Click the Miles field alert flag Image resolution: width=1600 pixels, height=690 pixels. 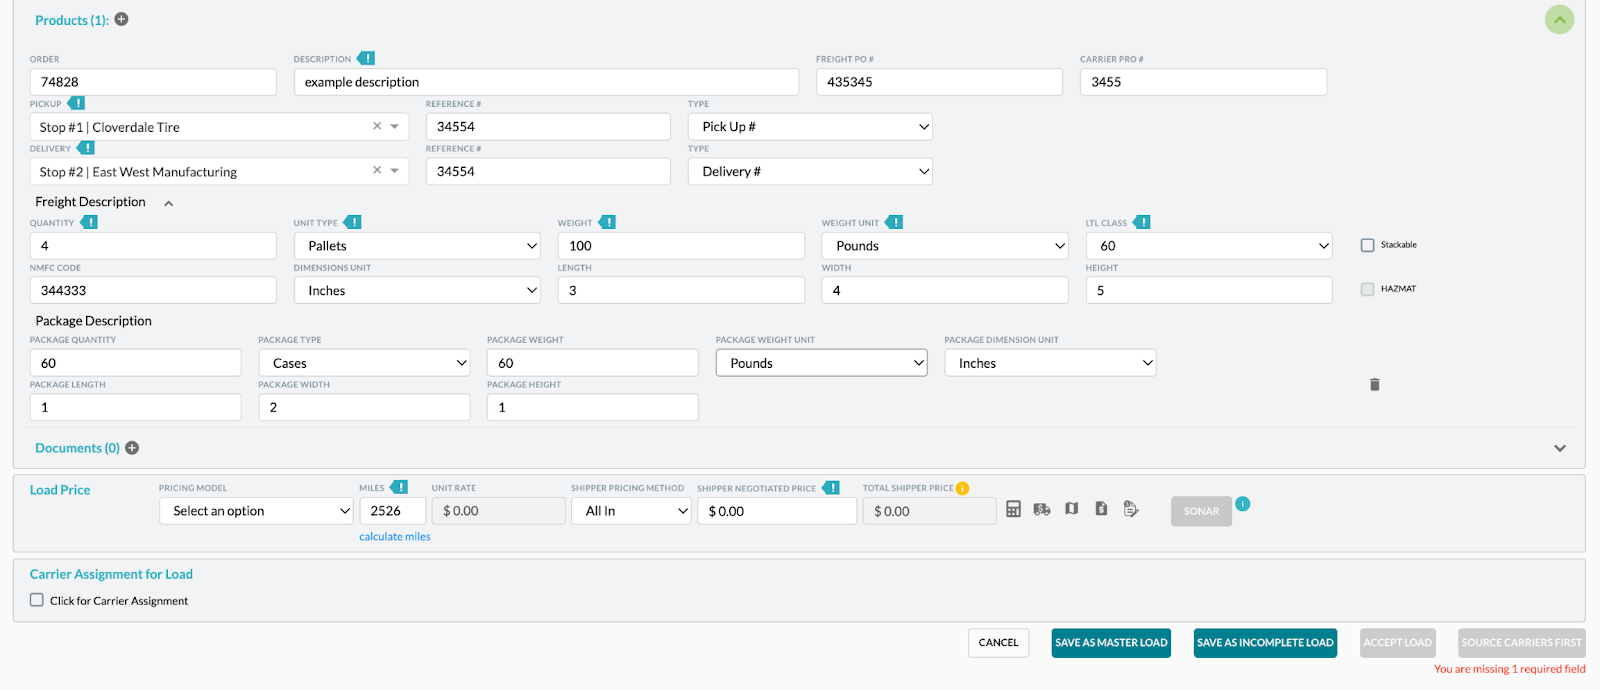point(398,487)
